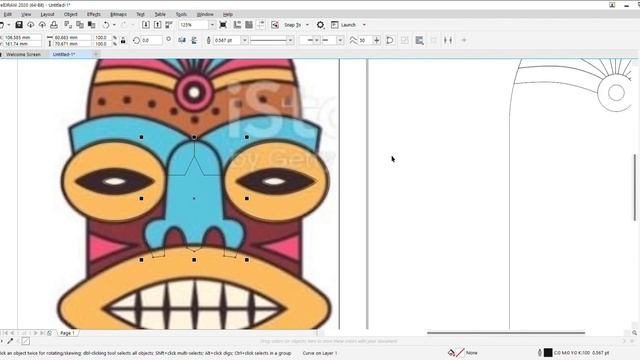Image resolution: width=640 pixels, height=360 pixels.
Task: Click the Print icon
Action: (54, 25)
